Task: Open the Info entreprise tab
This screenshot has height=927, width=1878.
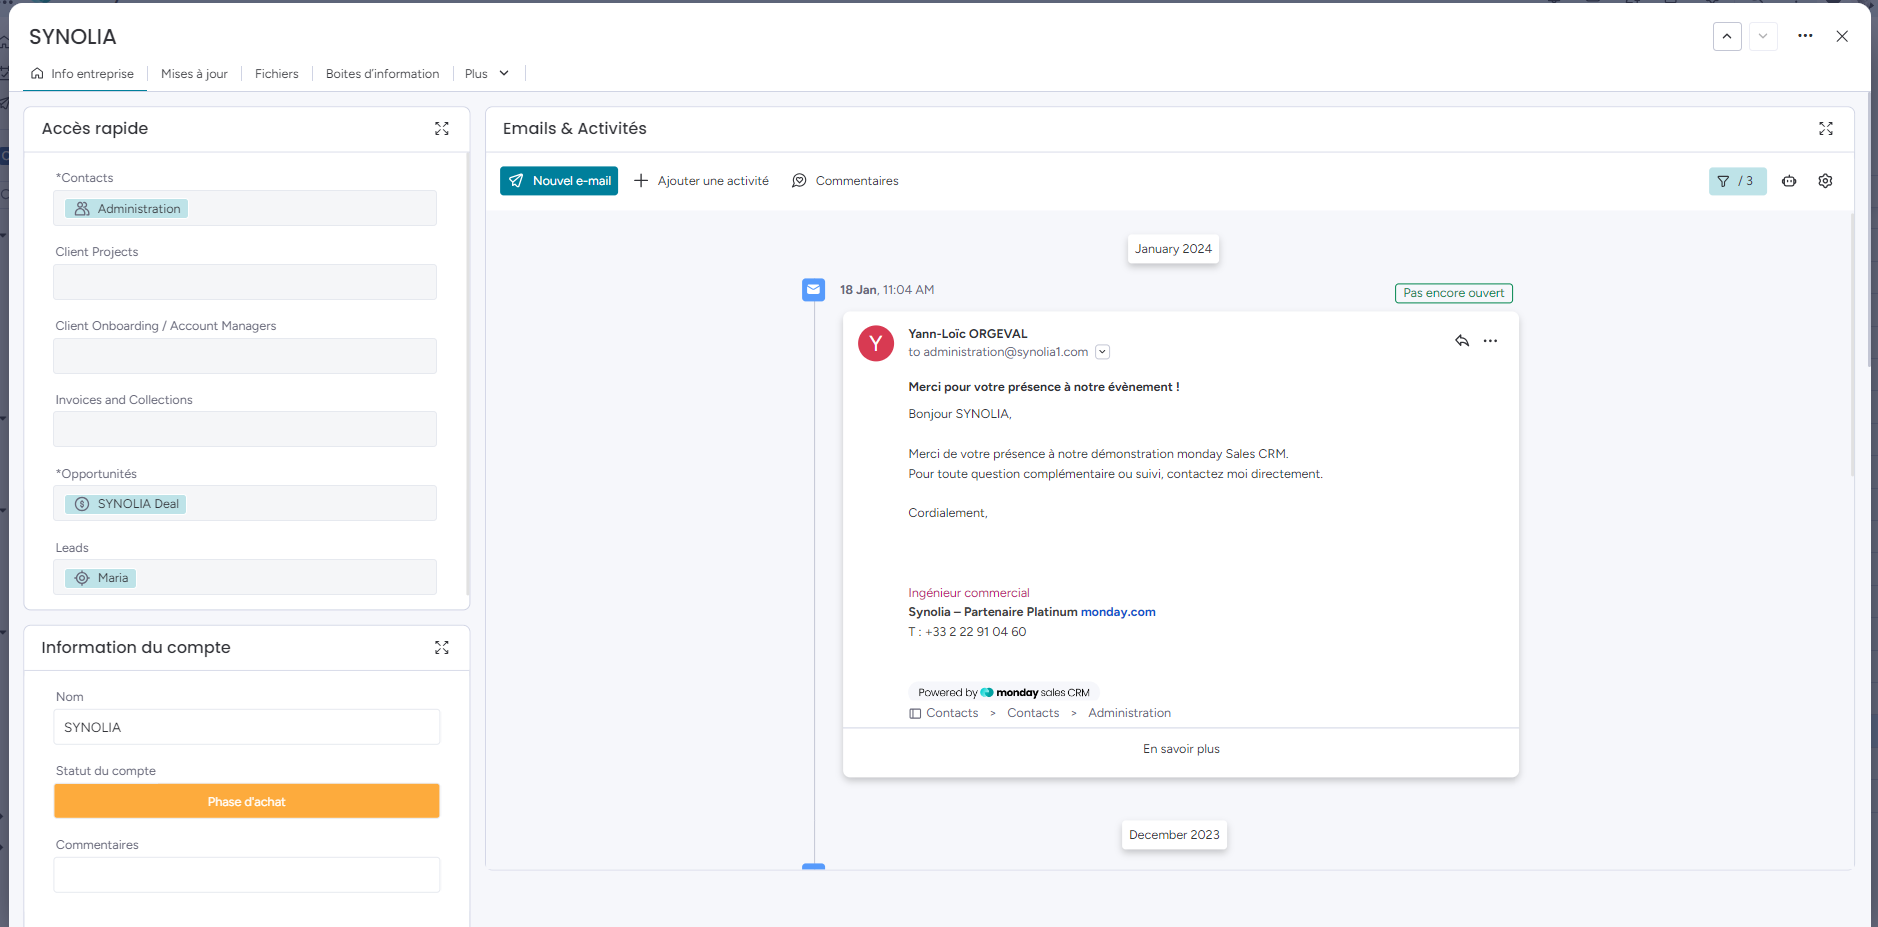Action: click(82, 74)
